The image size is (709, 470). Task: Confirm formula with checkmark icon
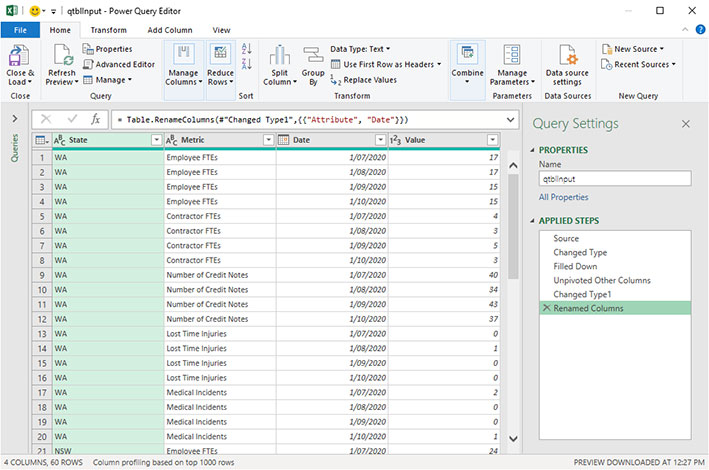[72, 119]
